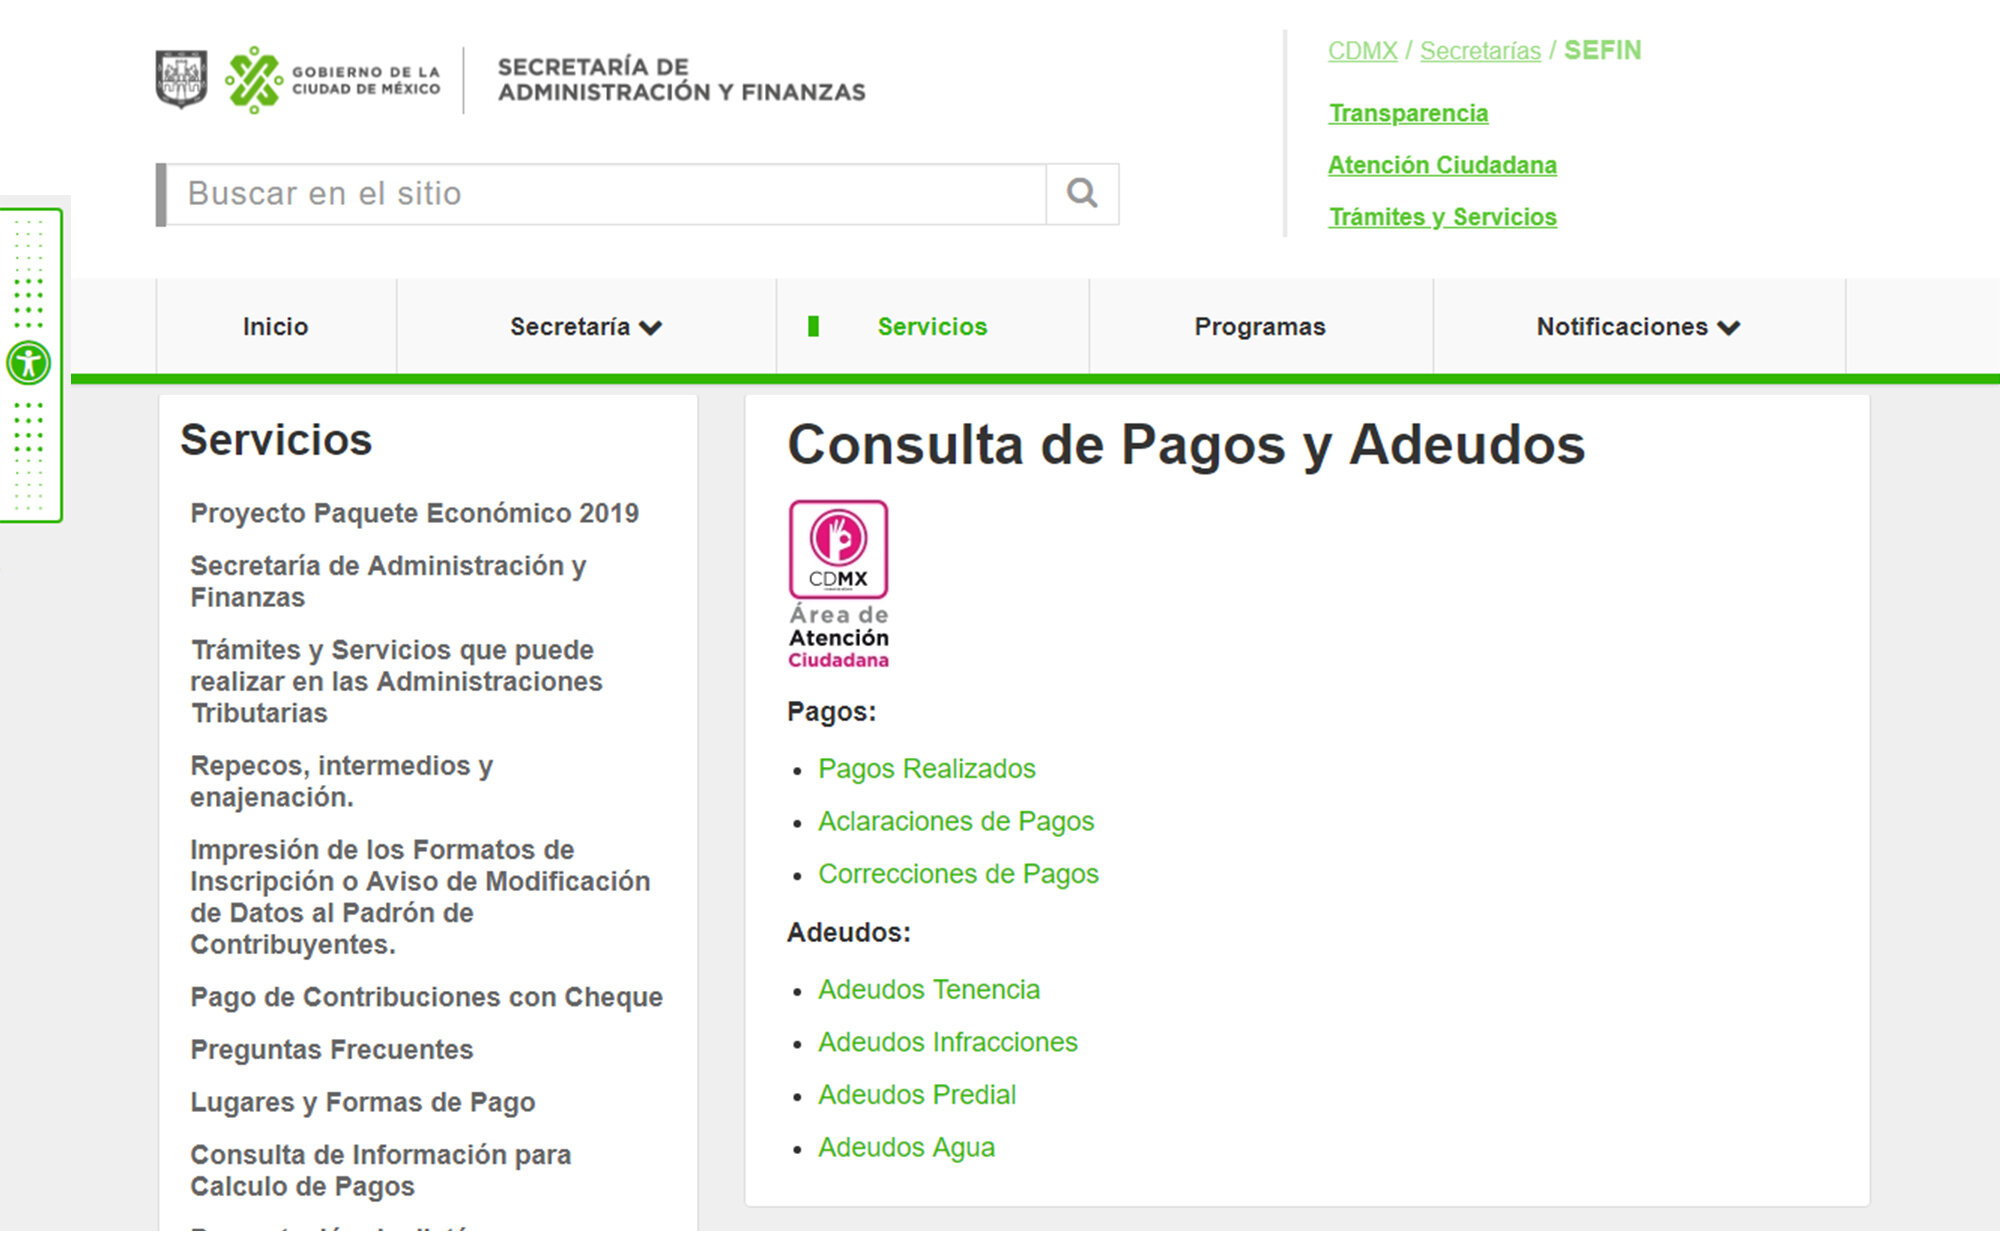Select the Servicios navigation tab

(931, 327)
